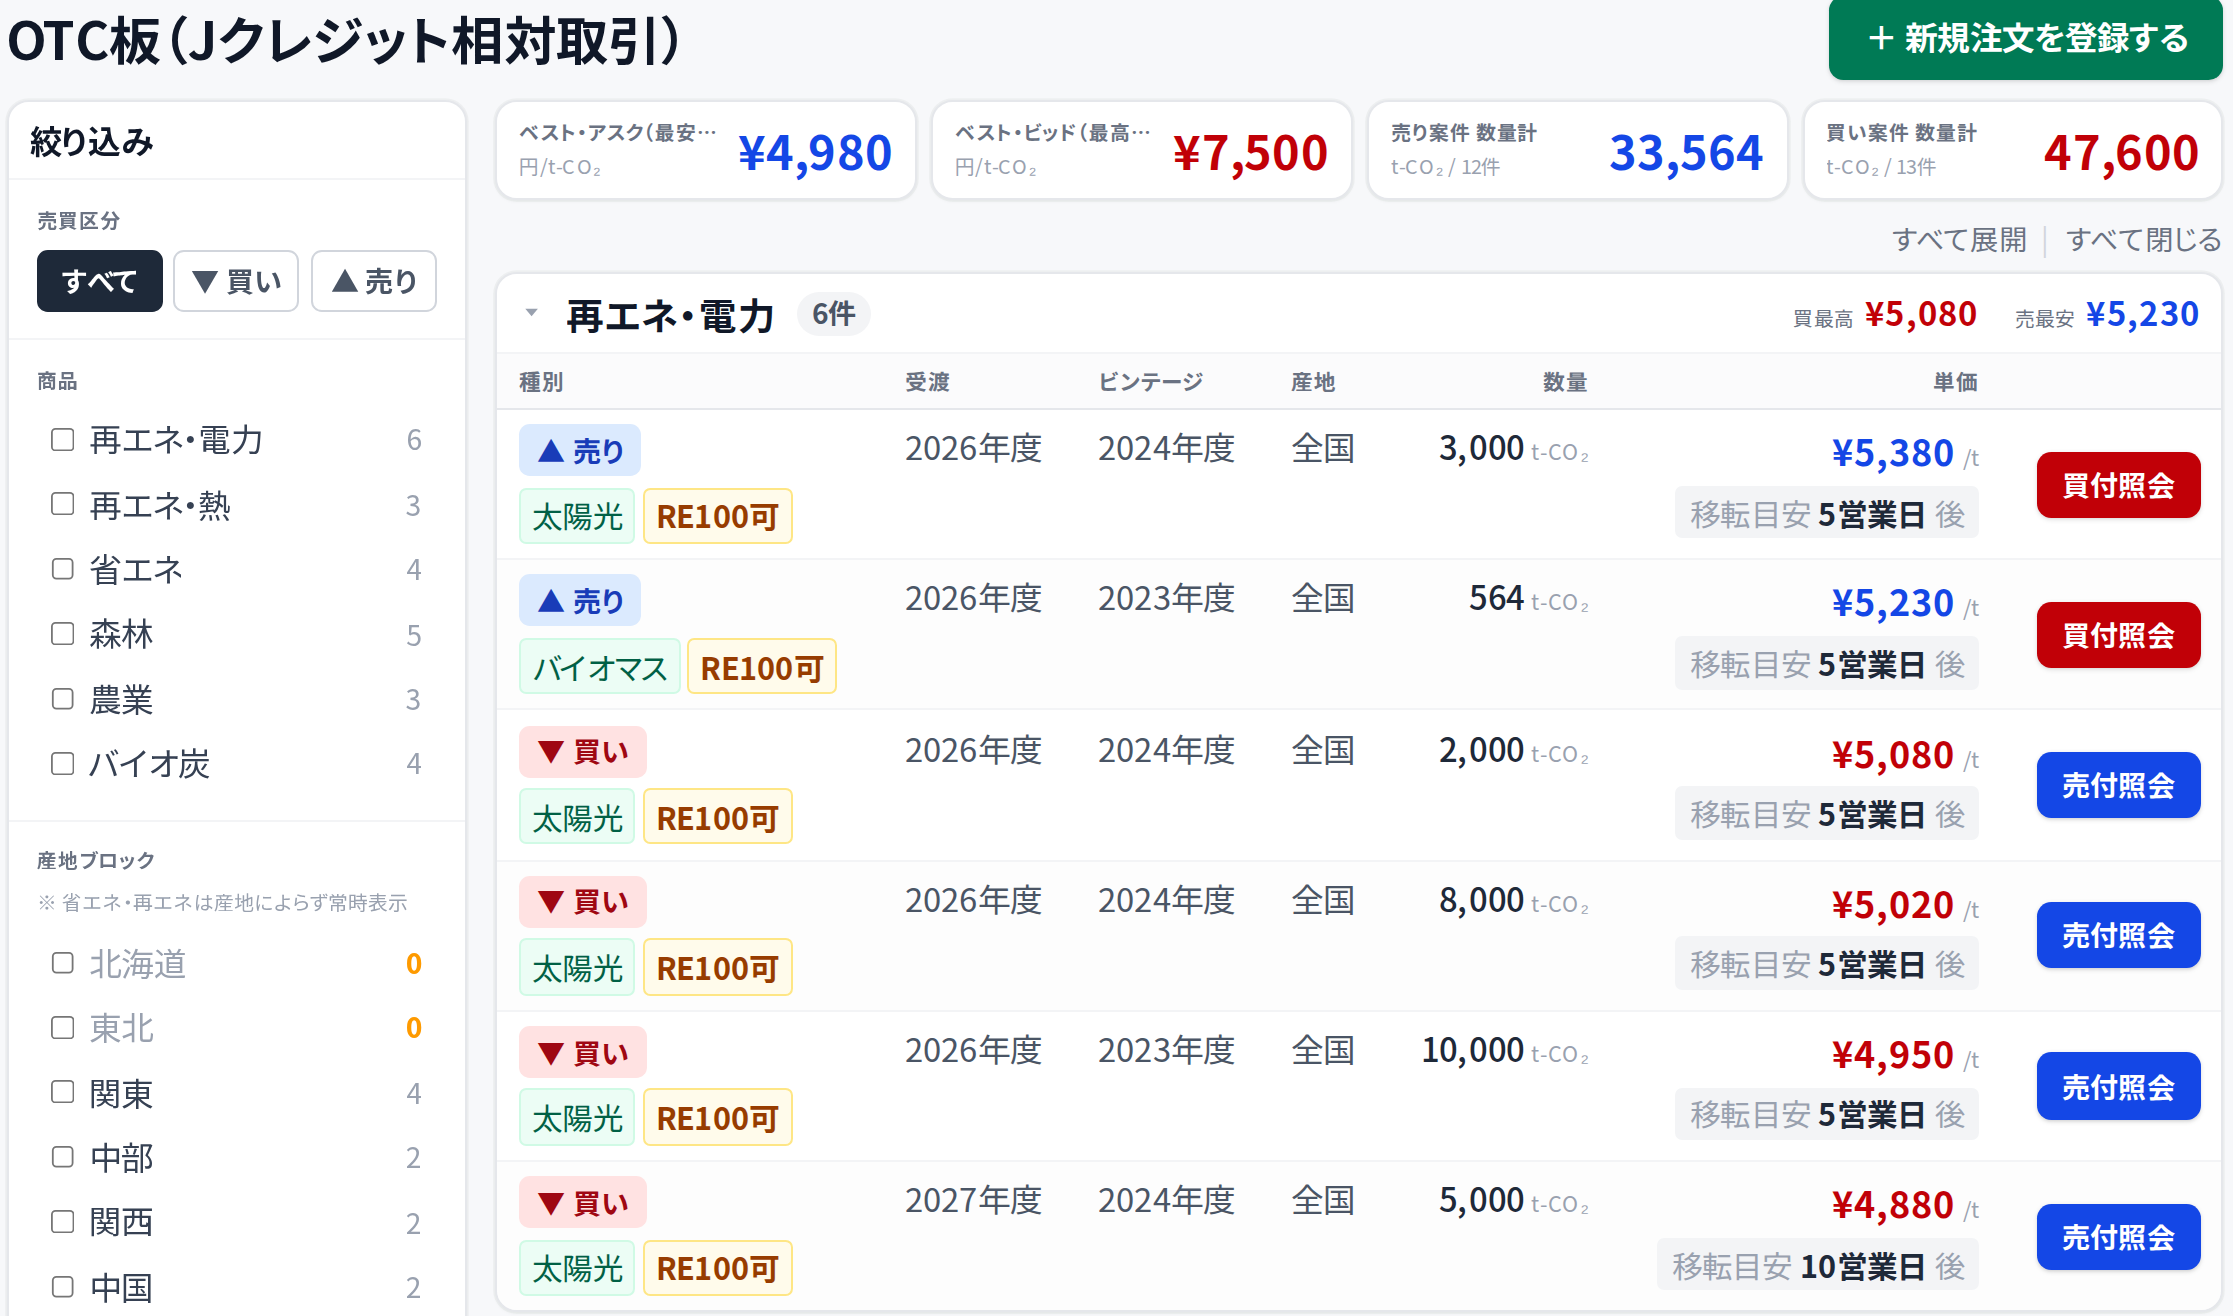2233x1316 pixels.
Task: Check the 東北 region checkbox
Action: point(62,1028)
